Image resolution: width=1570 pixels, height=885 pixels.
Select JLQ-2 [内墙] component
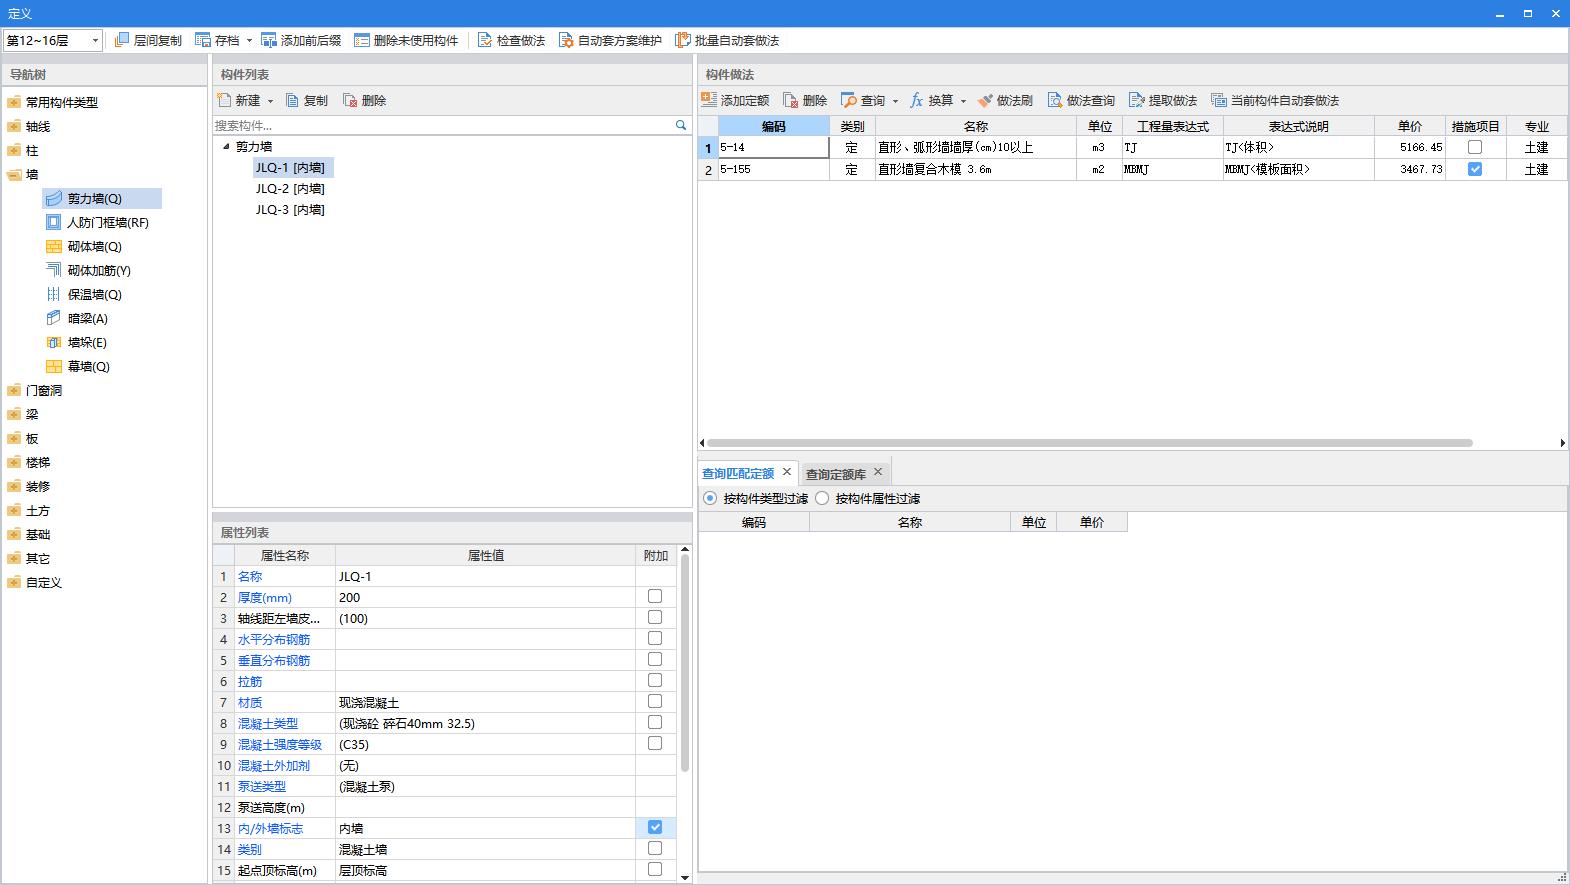pyautogui.click(x=290, y=188)
